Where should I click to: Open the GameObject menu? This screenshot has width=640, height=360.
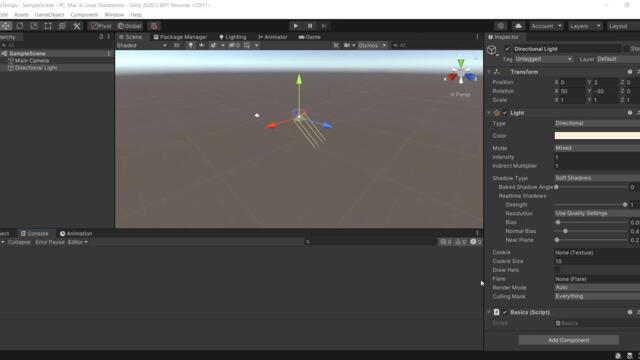[49, 15]
